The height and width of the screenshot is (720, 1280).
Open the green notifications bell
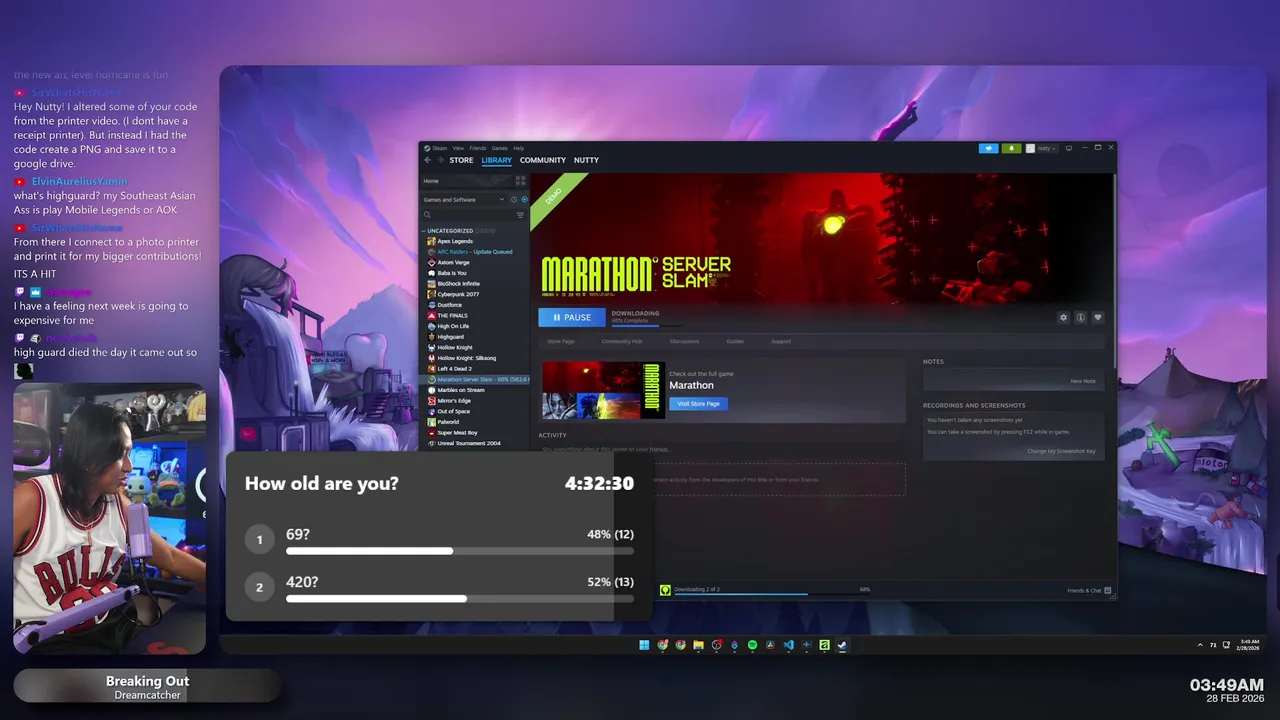pyautogui.click(x=1012, y=148)
